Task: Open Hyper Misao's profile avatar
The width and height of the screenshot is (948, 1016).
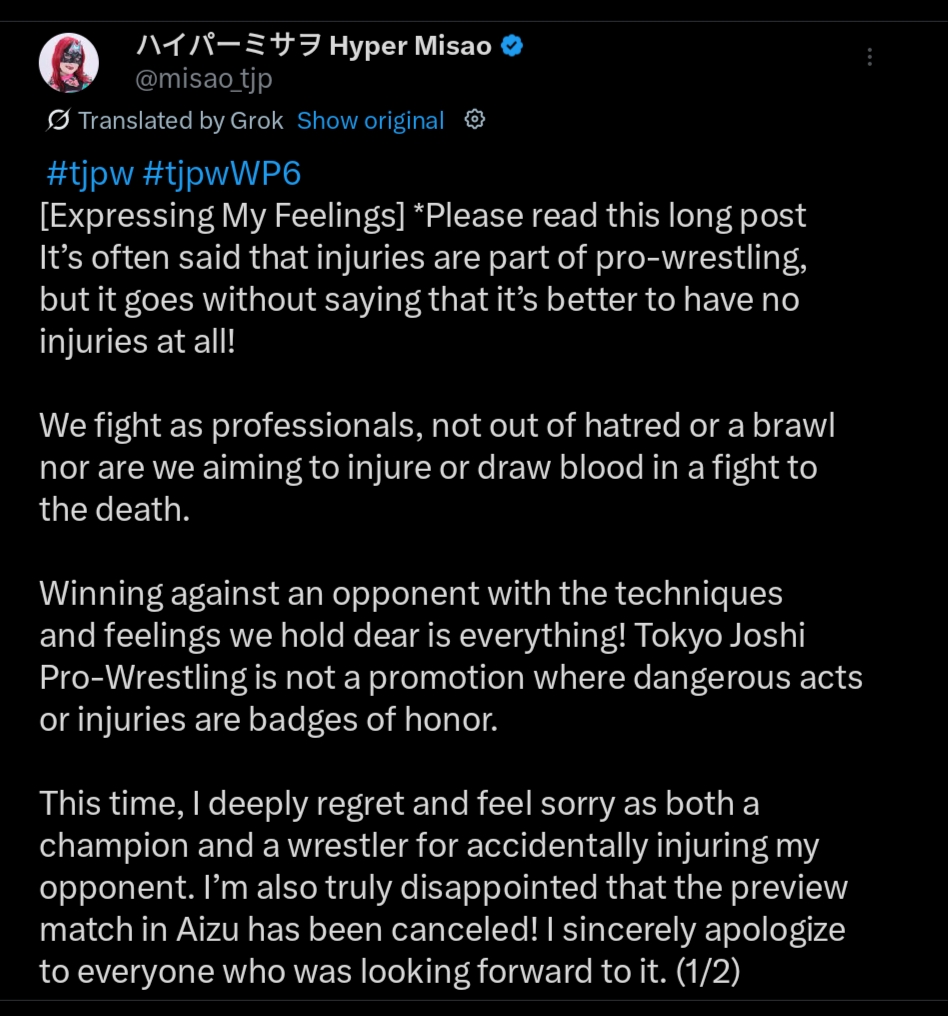Action: point(68,63)
